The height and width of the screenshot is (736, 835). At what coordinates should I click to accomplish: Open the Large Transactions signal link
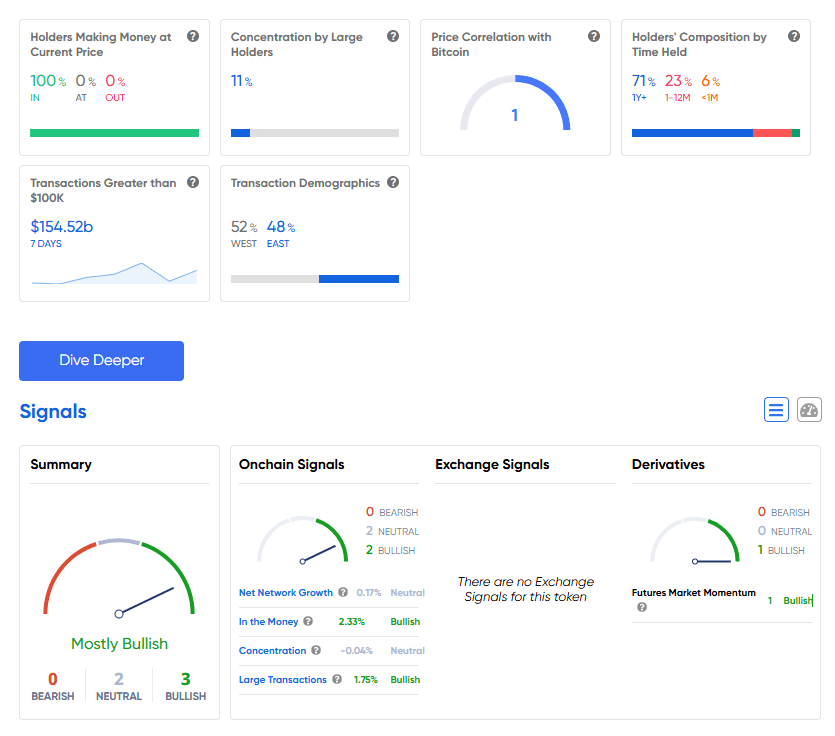coord(283,680)
